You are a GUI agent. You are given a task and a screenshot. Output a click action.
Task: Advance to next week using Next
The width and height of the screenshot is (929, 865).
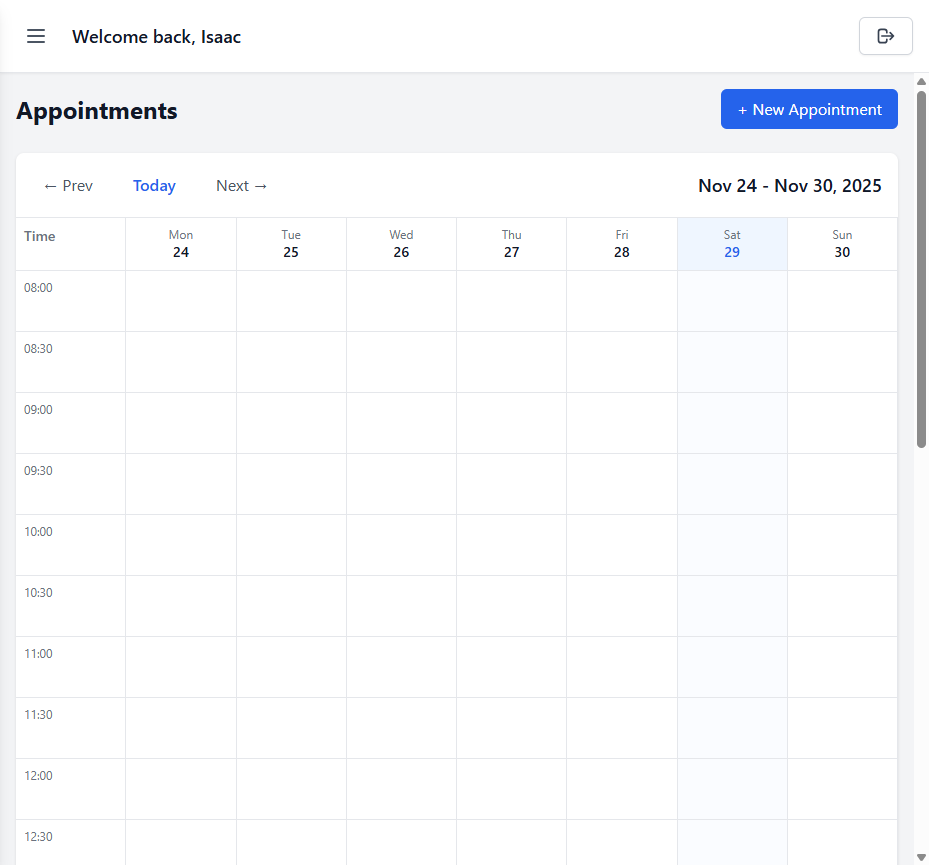(241, 185)
